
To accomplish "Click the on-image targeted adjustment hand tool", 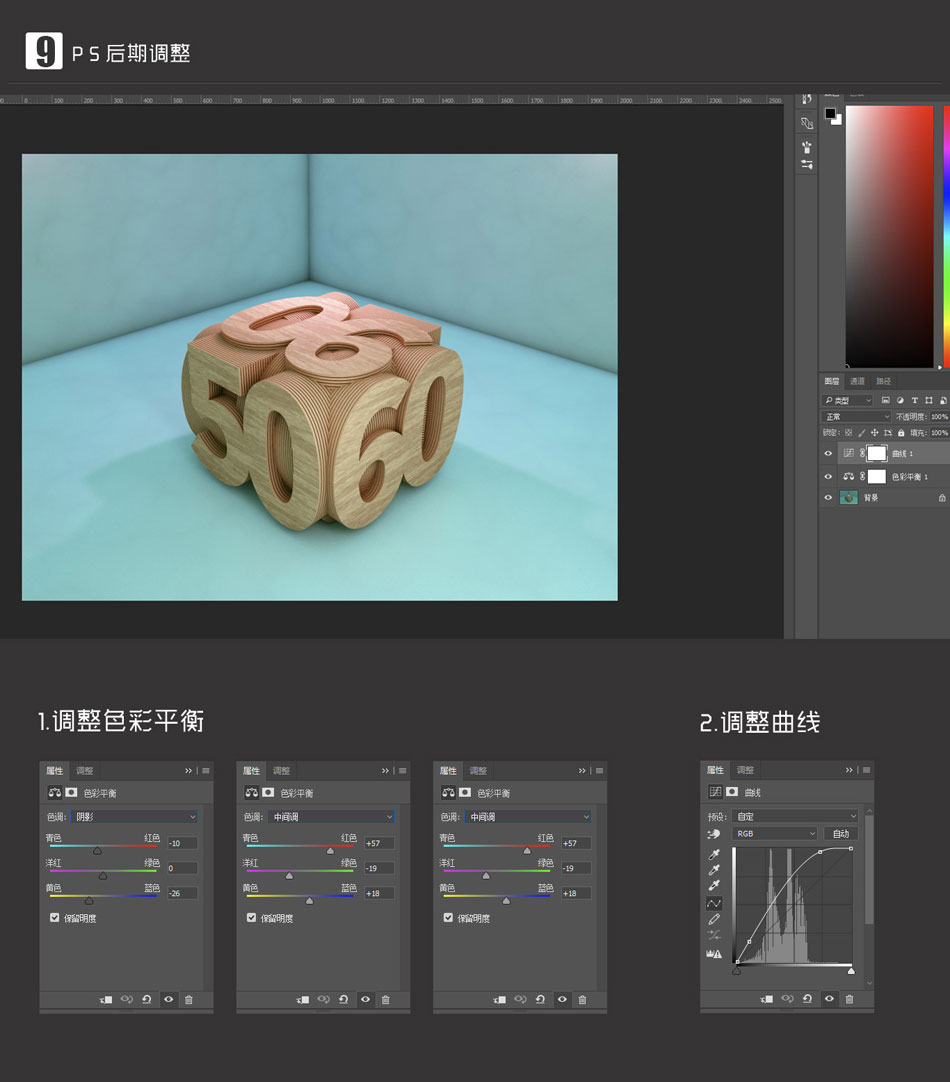I will tap(713, 834).
